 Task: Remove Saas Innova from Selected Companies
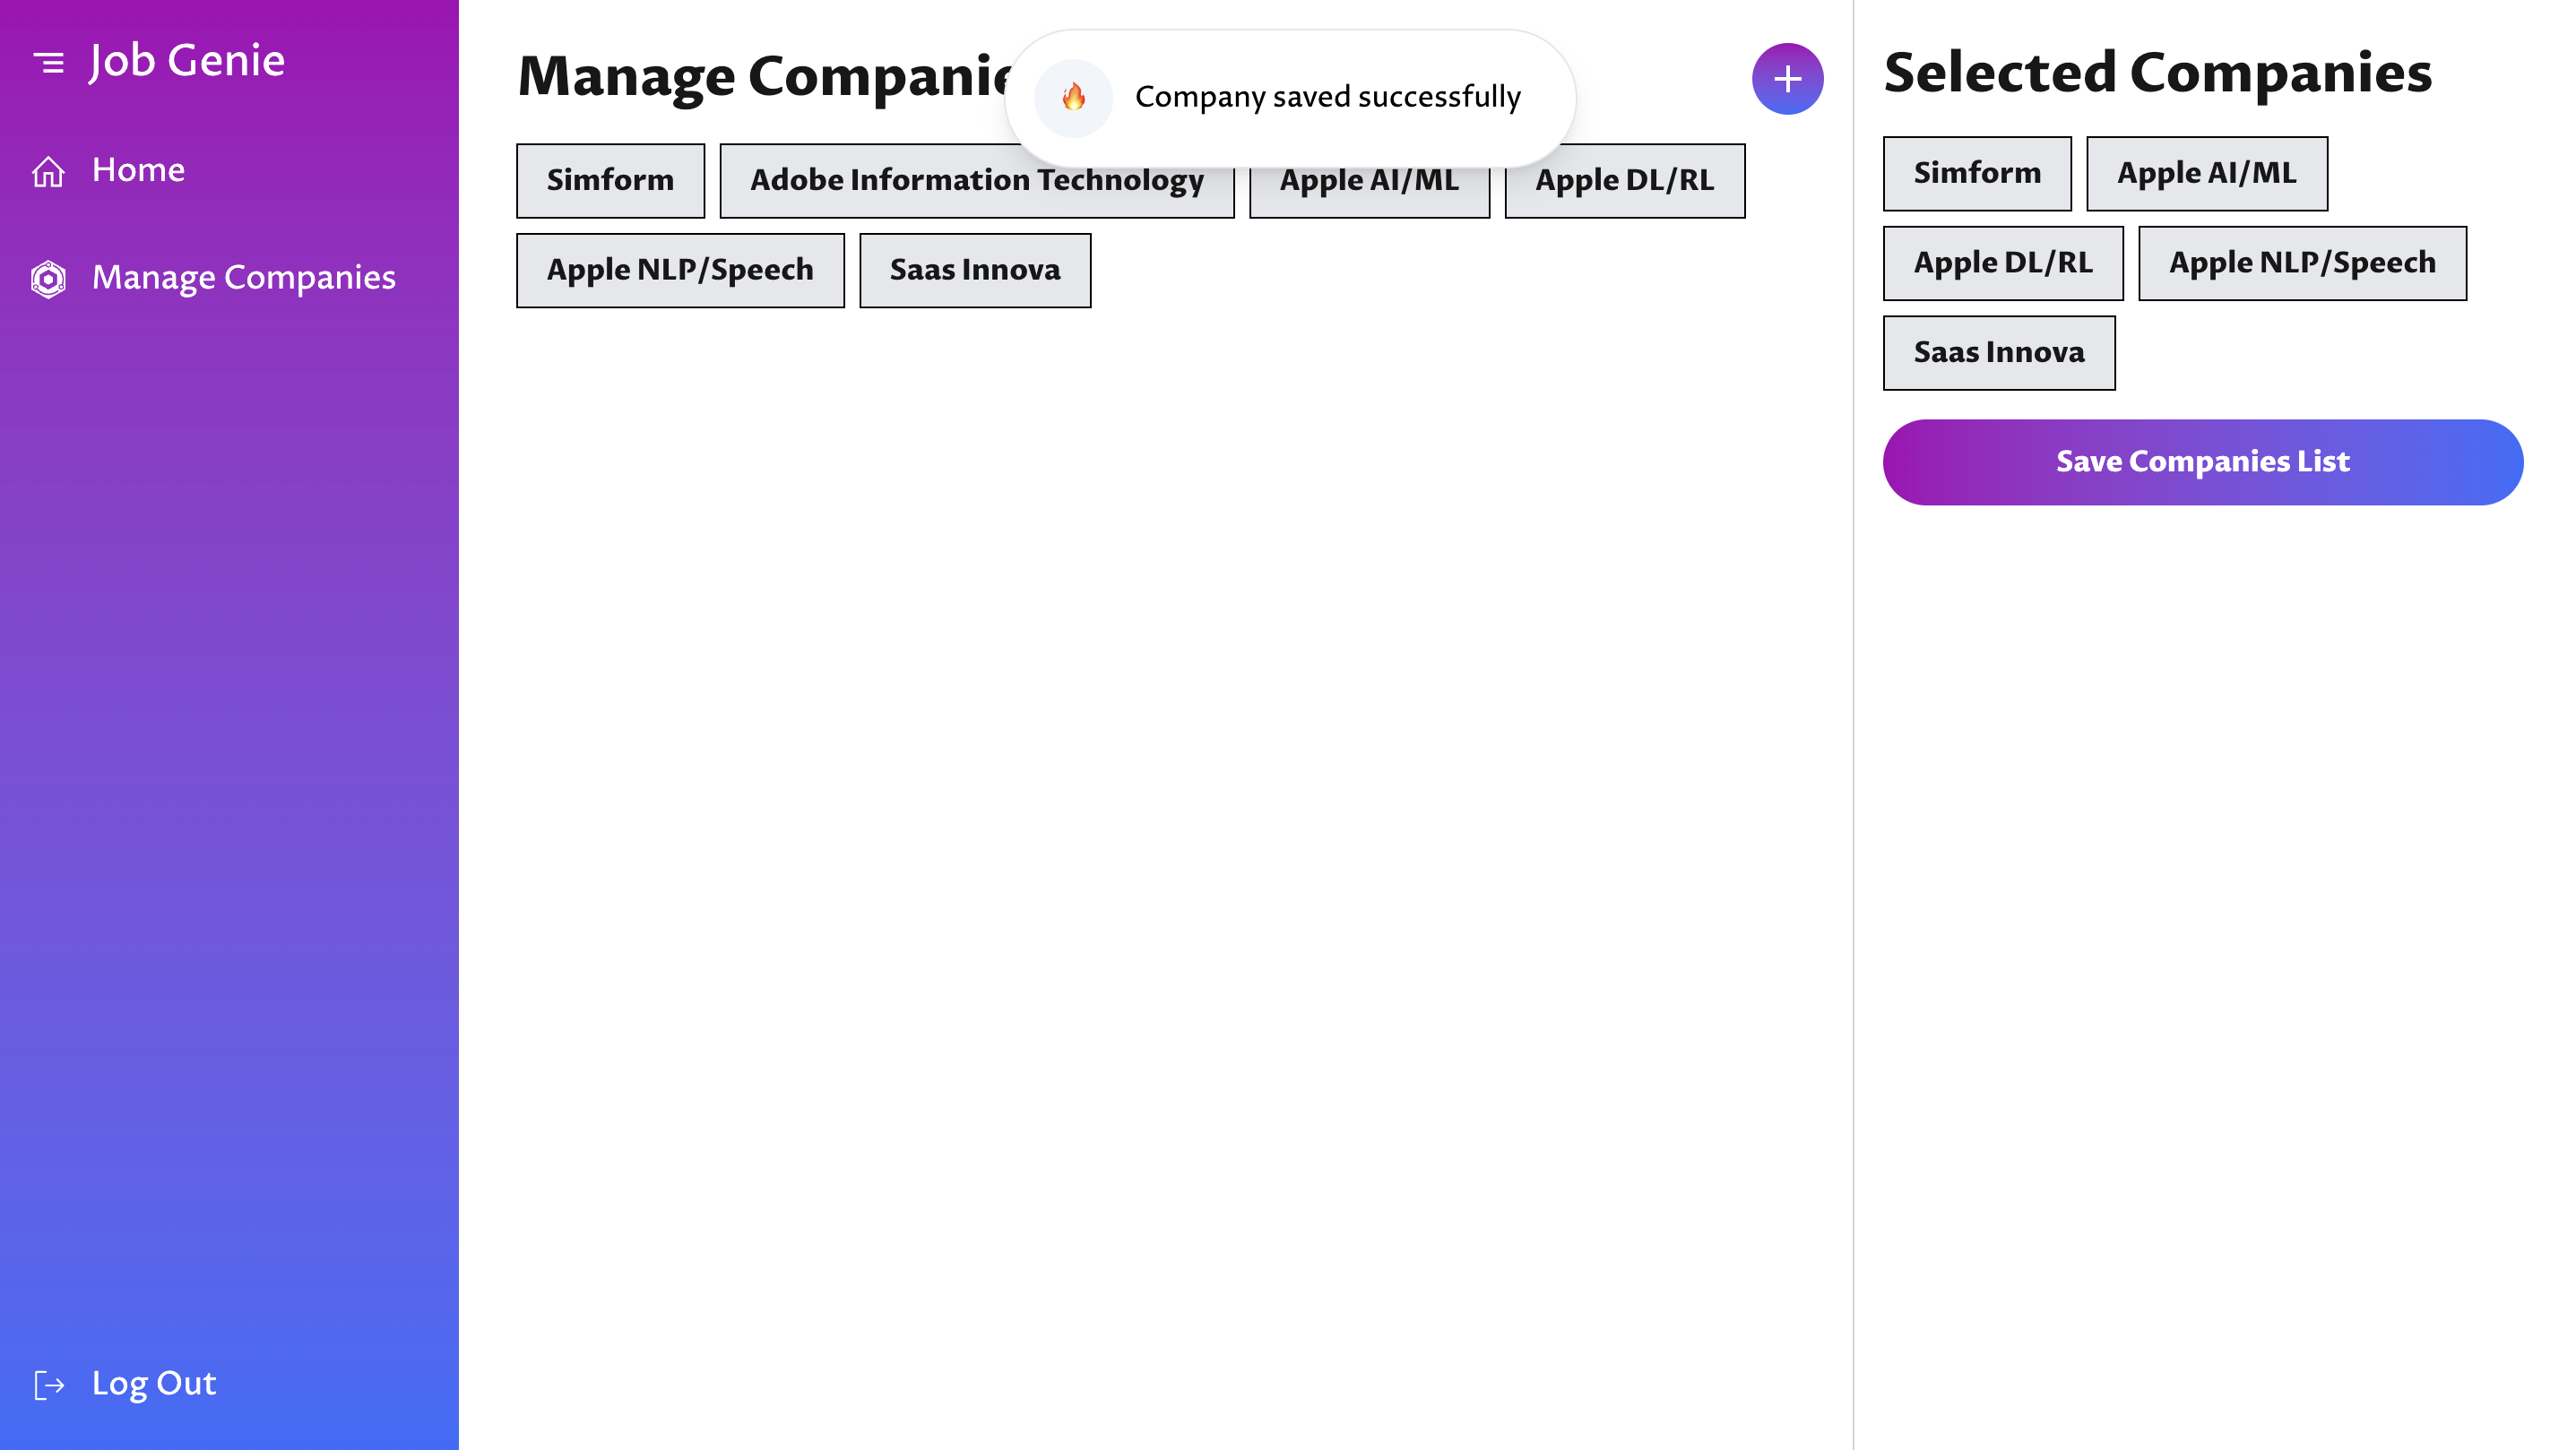[1999, 353]
